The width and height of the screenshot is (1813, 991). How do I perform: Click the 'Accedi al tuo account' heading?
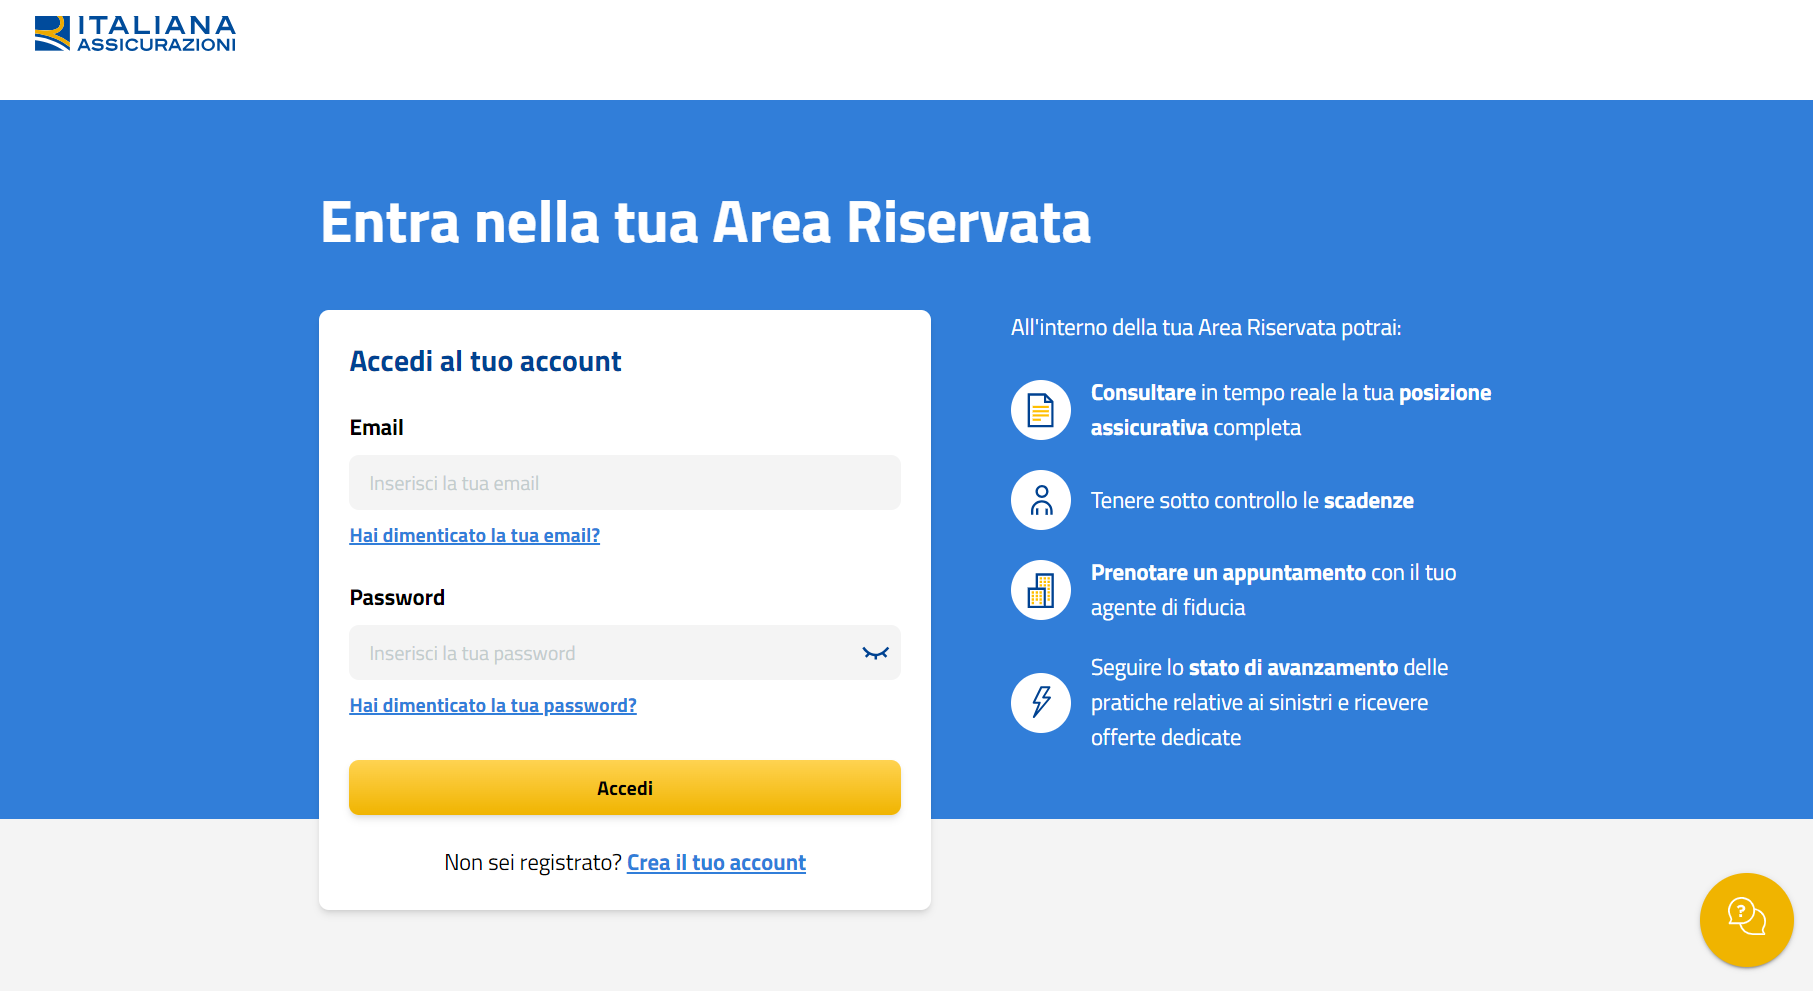click(x=485, y=361)
